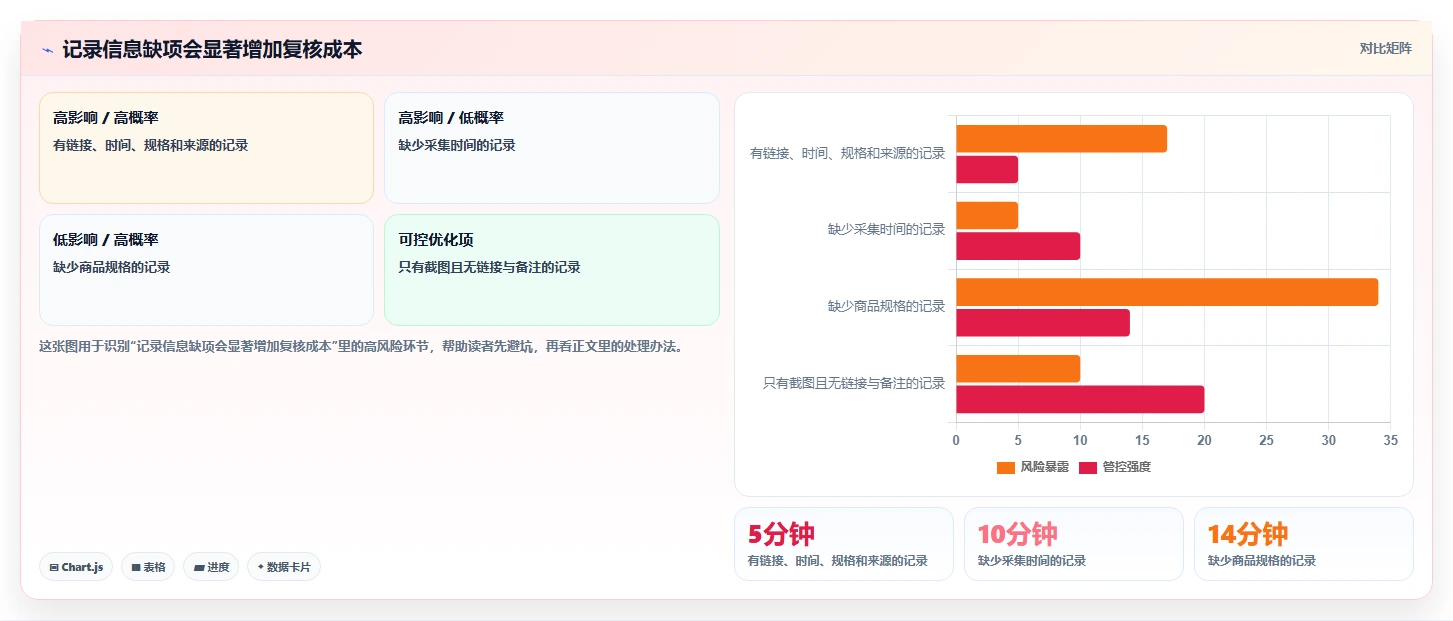1453x621 pixels.
Task: Toggle the 管控强度 legend swatch
Action: pyautogui.click(x=1088, y=467)
